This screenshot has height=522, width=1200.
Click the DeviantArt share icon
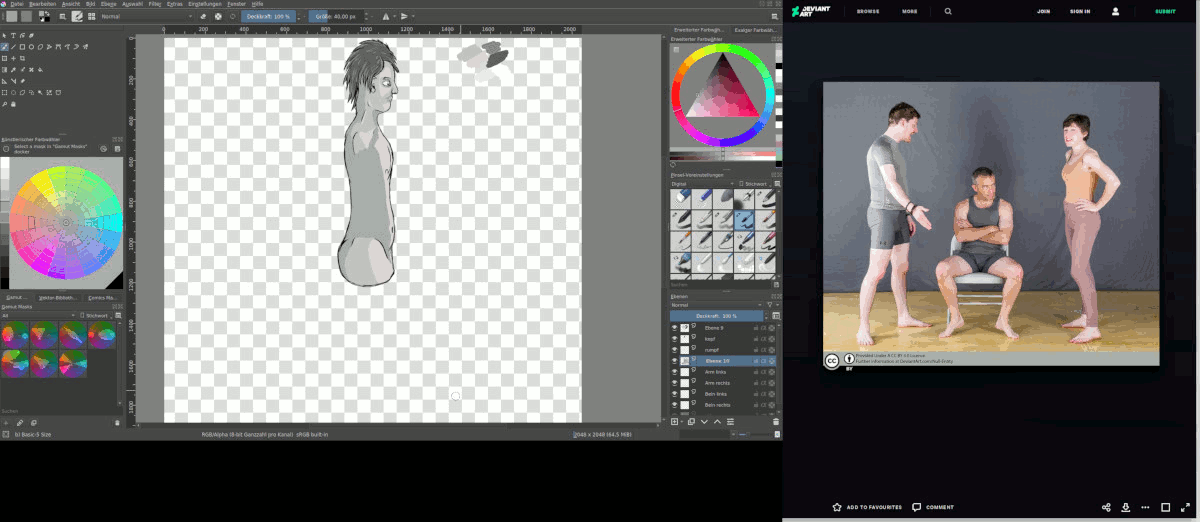(1106, 507)
